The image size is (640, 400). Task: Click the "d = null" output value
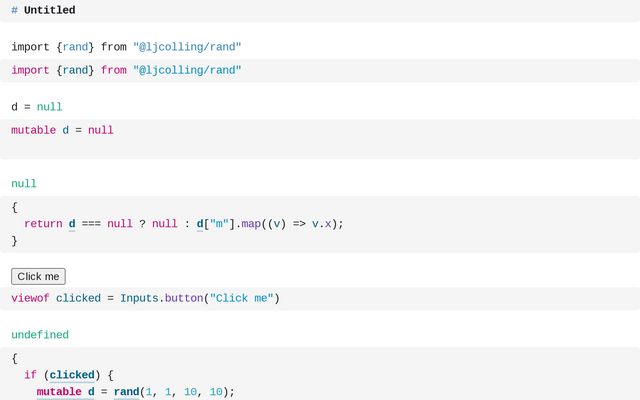point(37,107)
